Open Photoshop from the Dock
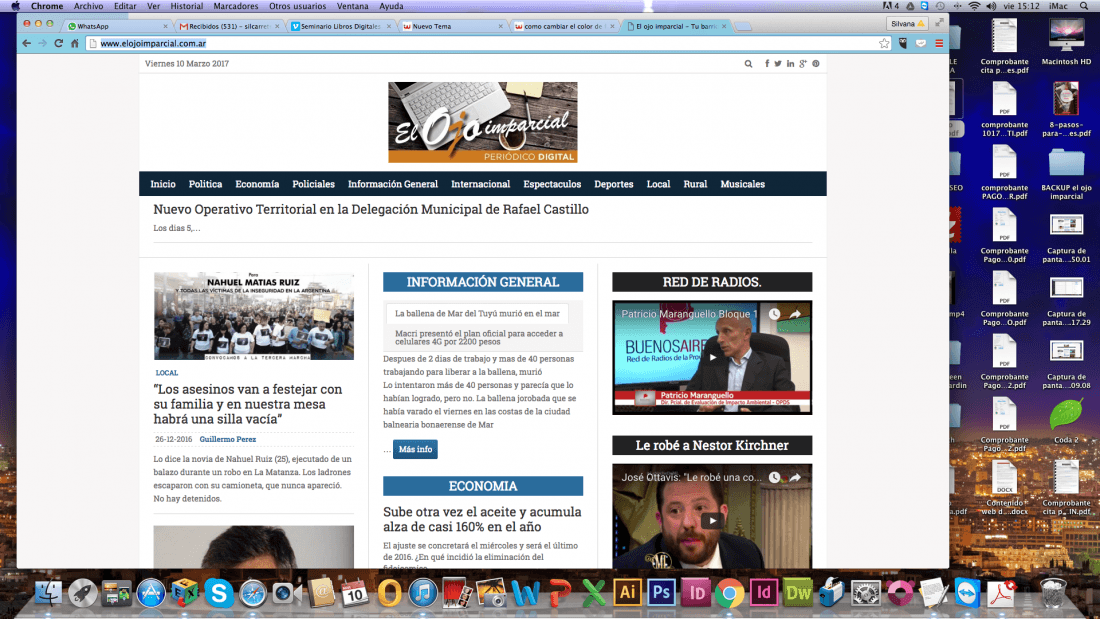Image resolution: width=1100 pixels, height=619 pixels. 662,593
